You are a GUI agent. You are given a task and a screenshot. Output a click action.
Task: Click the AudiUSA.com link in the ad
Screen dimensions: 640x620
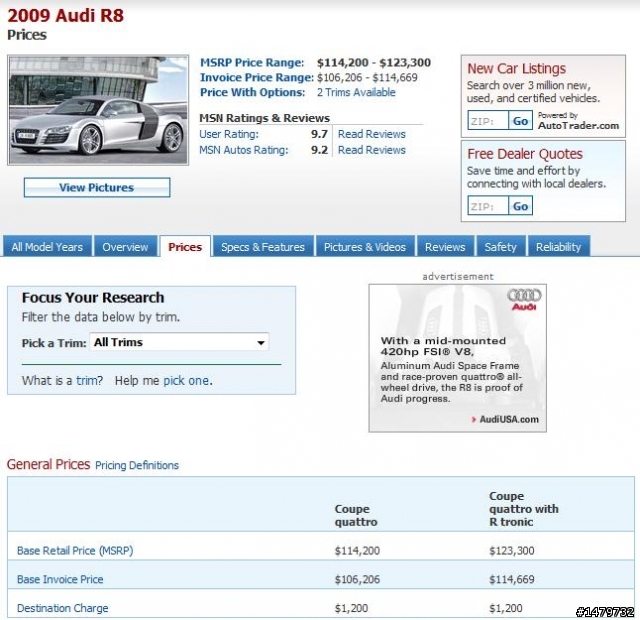click(x=508, y=419)
